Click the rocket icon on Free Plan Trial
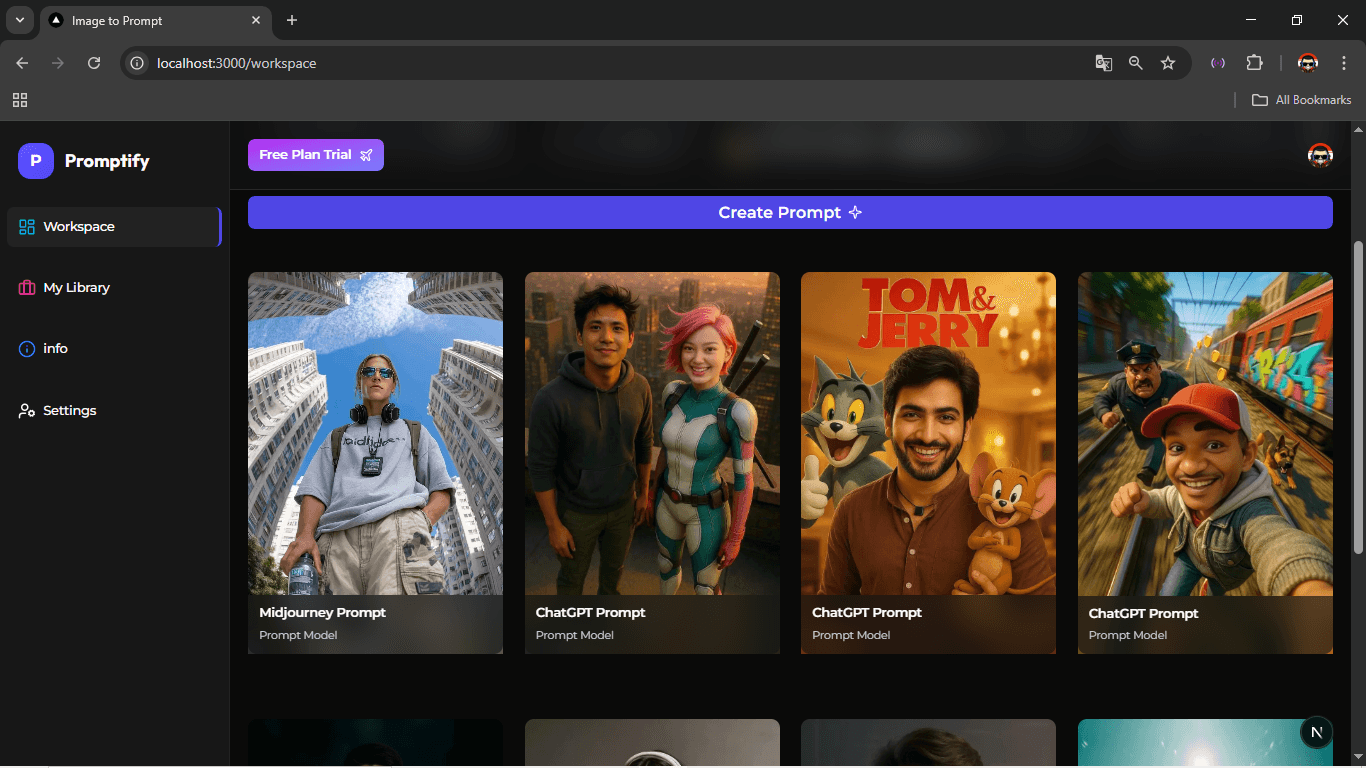 [366, 155]
